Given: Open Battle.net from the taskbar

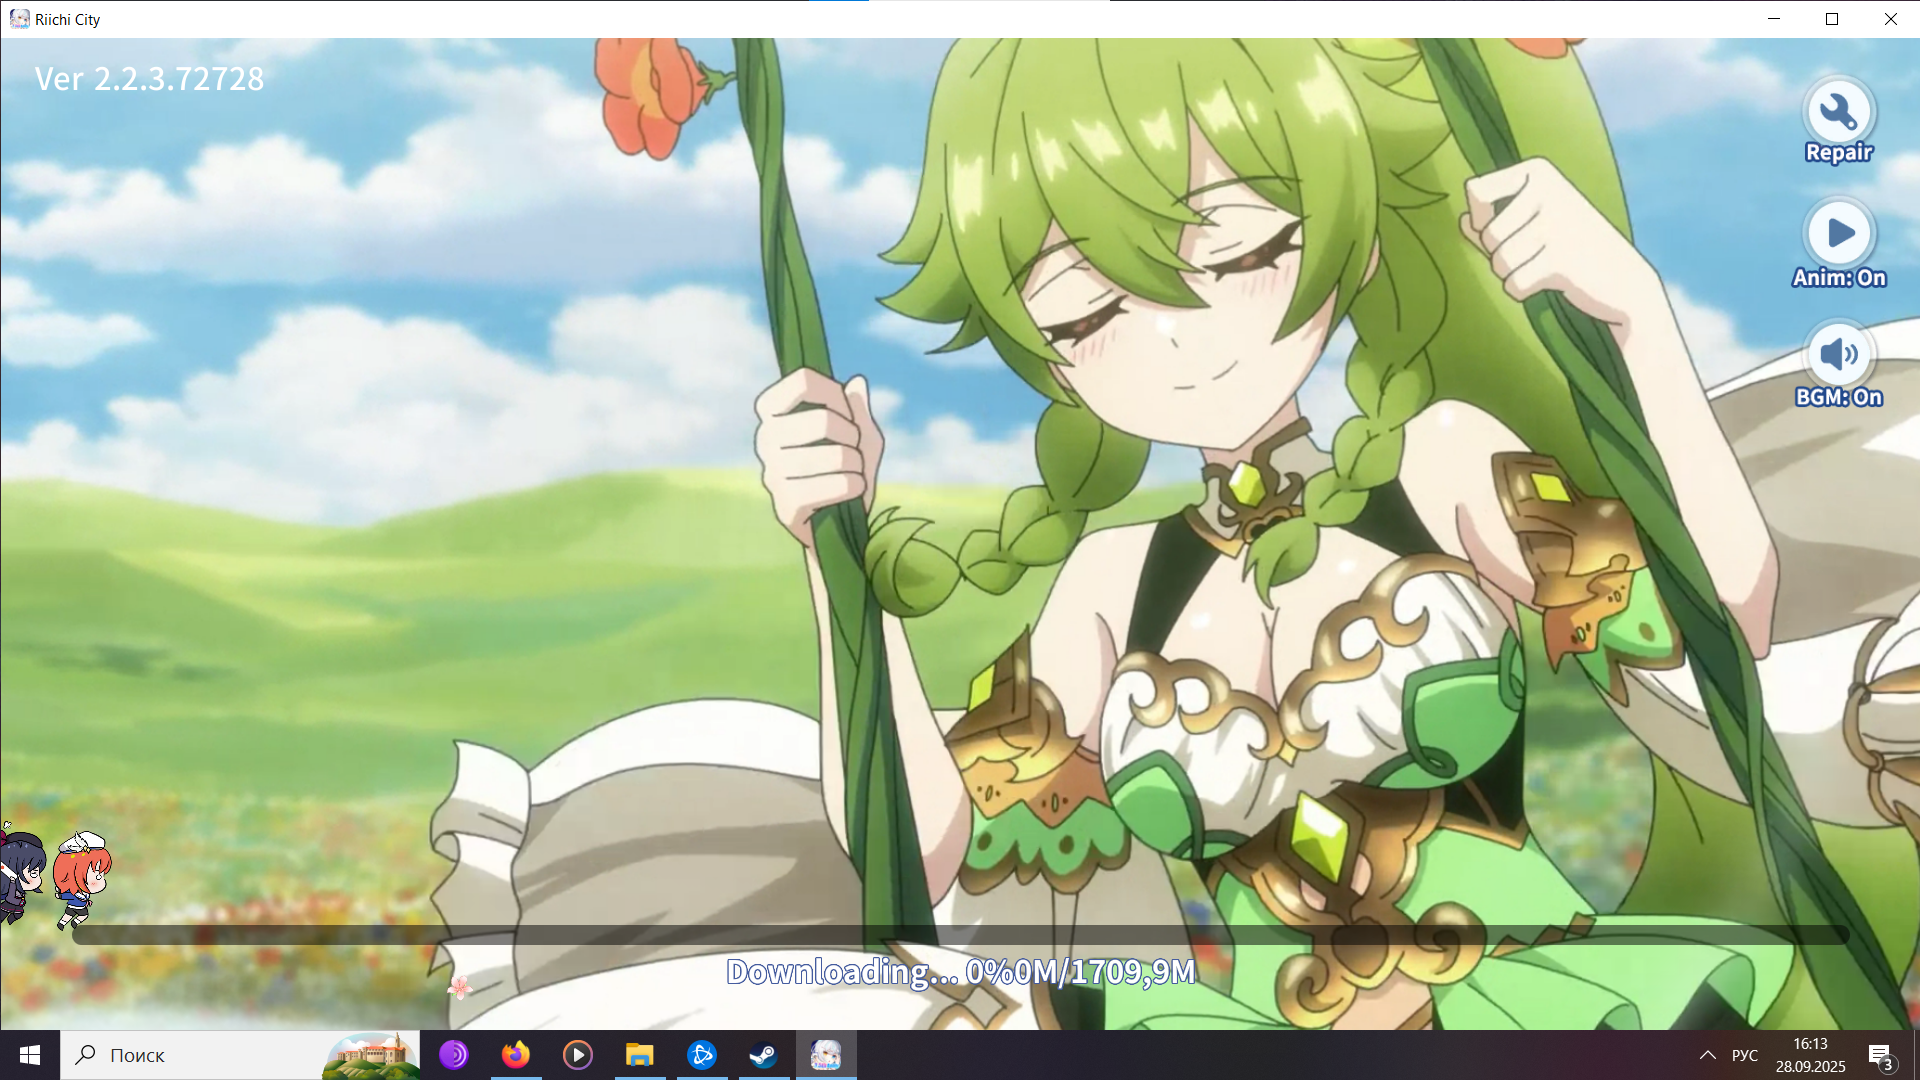Looking at the screenshot, I should (702, 1055).
